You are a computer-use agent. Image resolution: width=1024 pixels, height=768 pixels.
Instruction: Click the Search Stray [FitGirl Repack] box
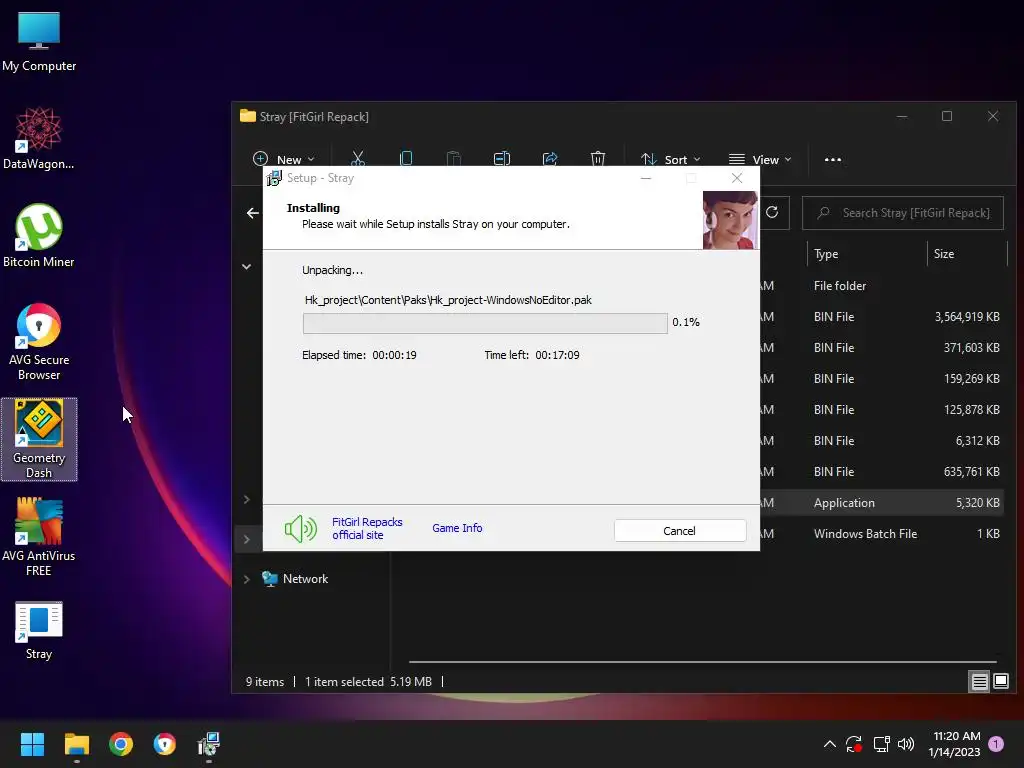(x=903, y=213)
